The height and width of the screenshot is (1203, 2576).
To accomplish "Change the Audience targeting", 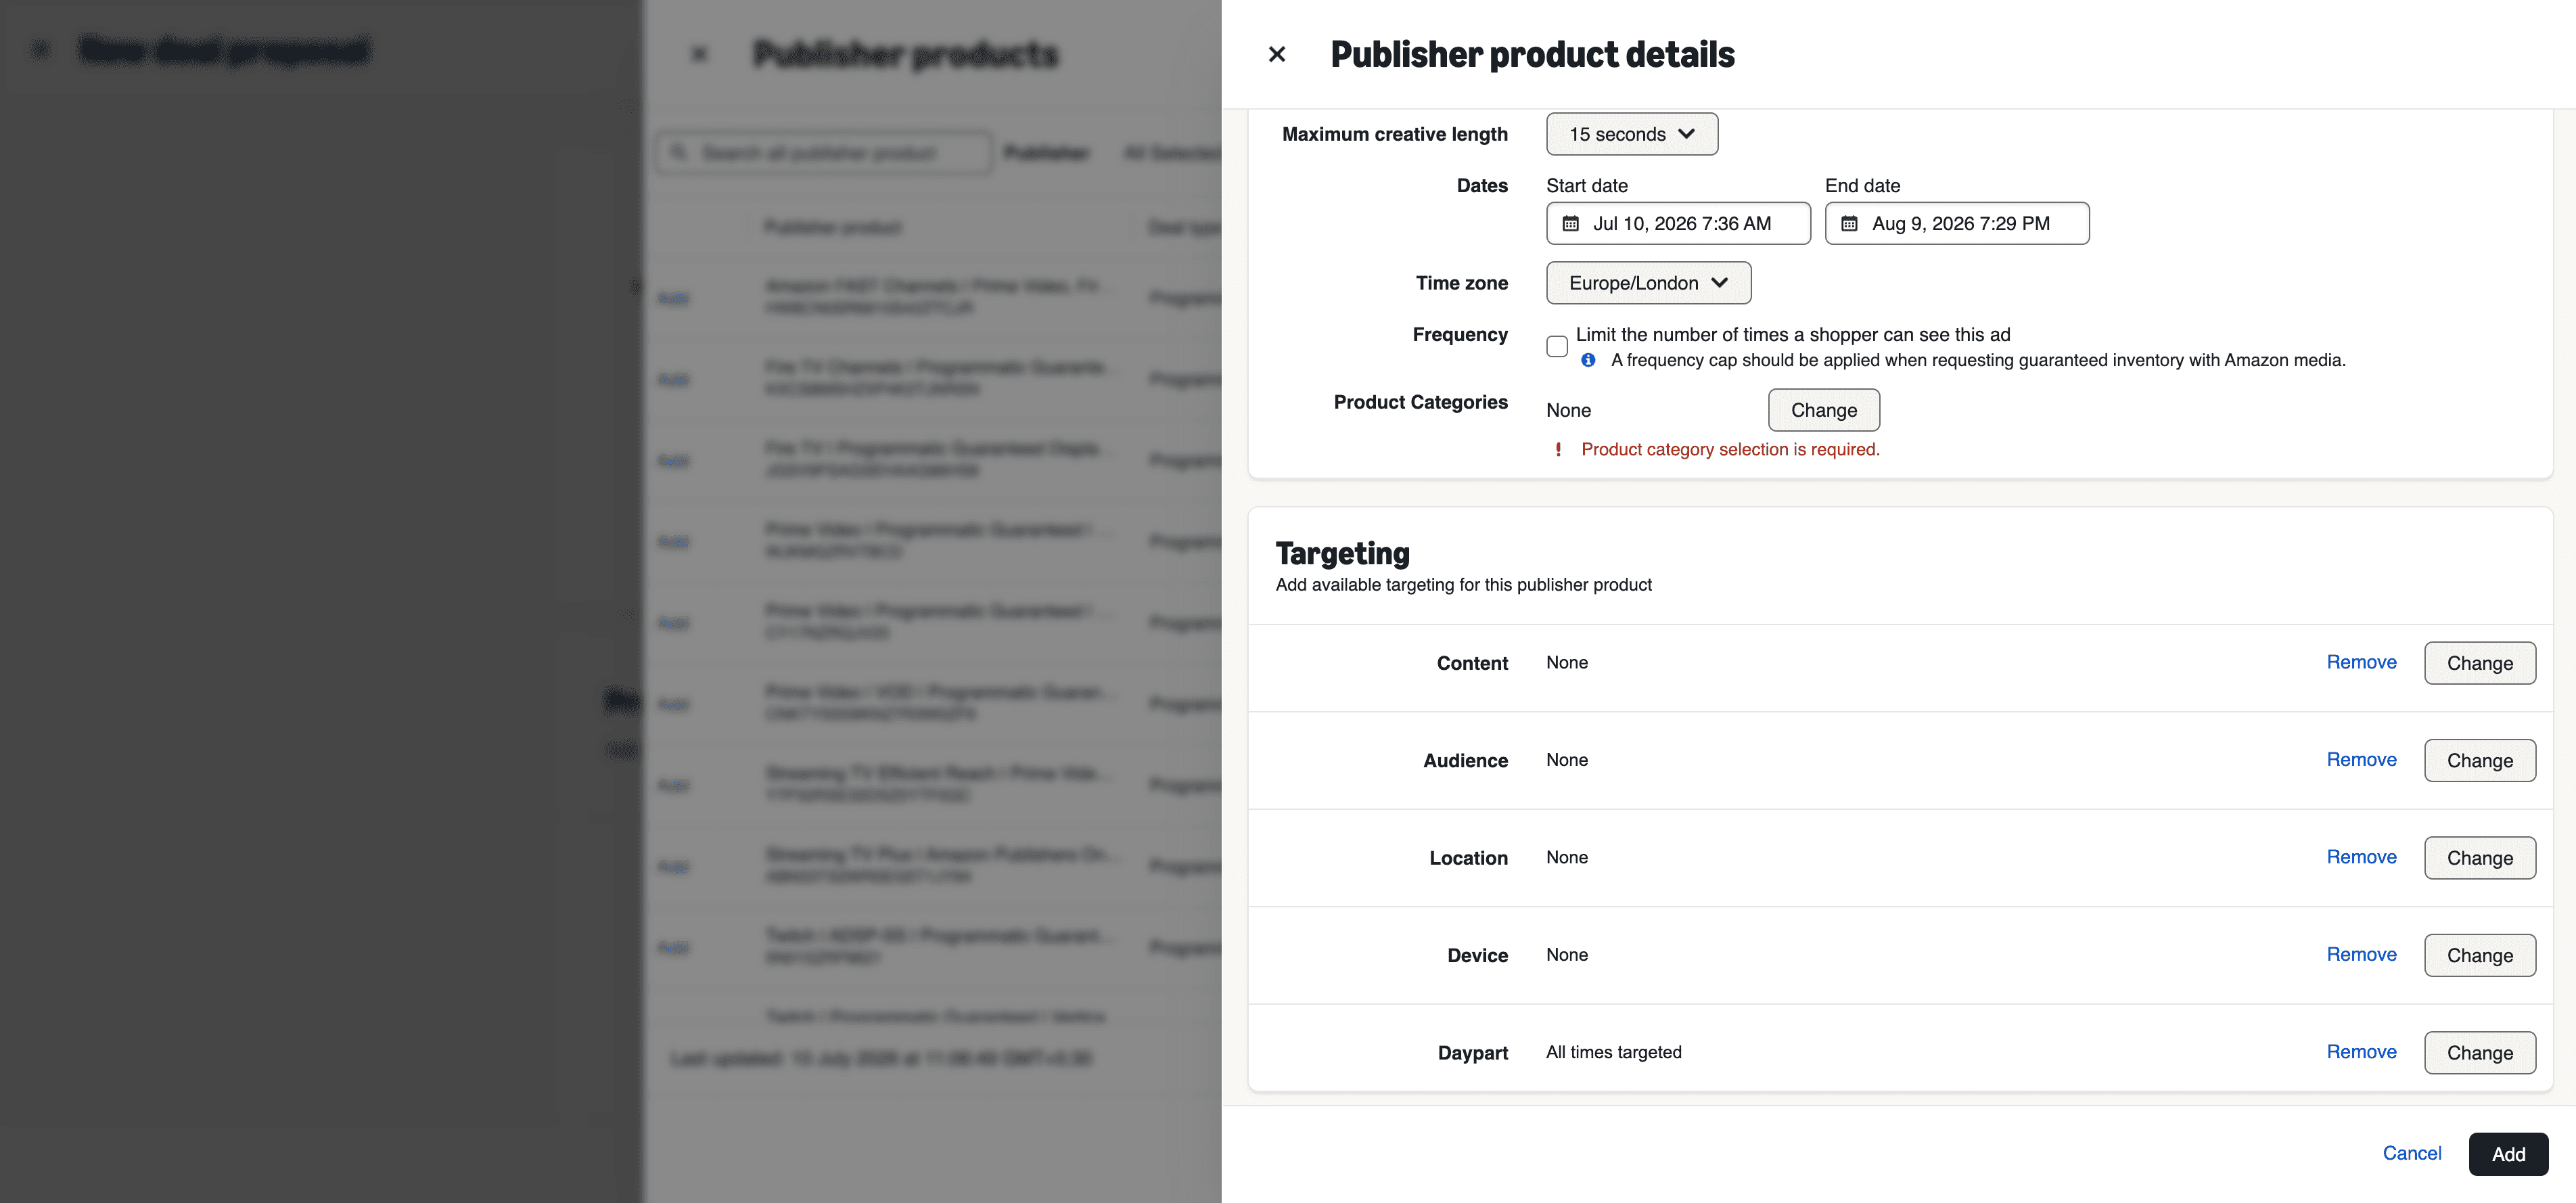I will [x=2480, y=760].
